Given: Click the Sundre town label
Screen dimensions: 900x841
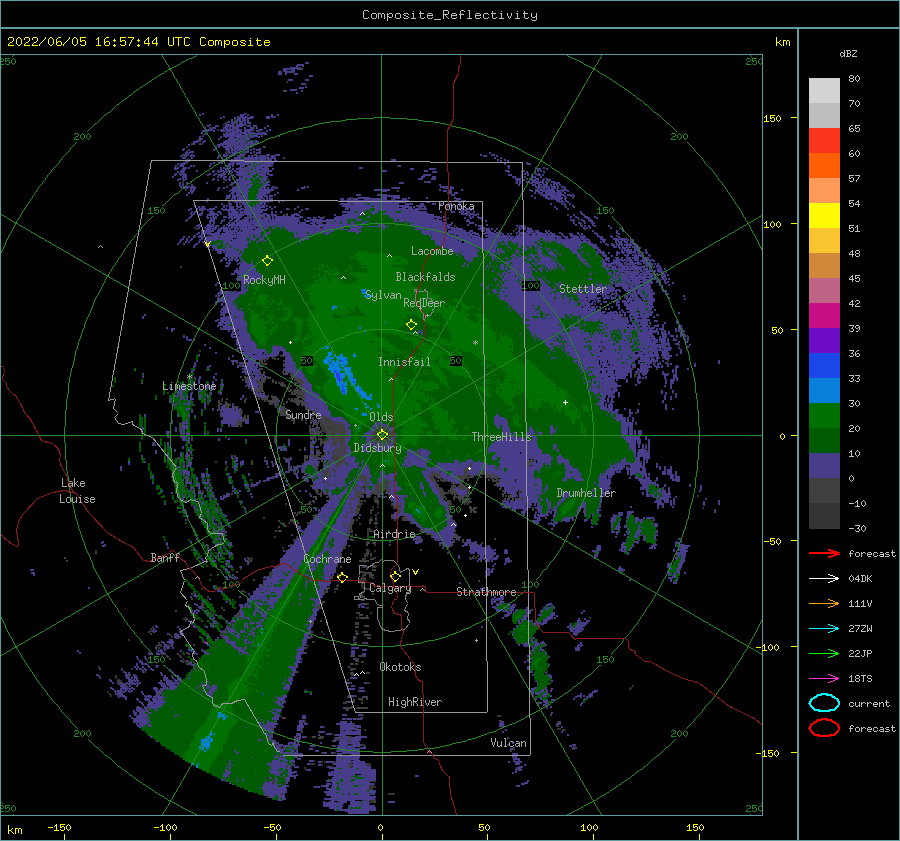Looking at the screenshot, I should click(x=303, y=414).
